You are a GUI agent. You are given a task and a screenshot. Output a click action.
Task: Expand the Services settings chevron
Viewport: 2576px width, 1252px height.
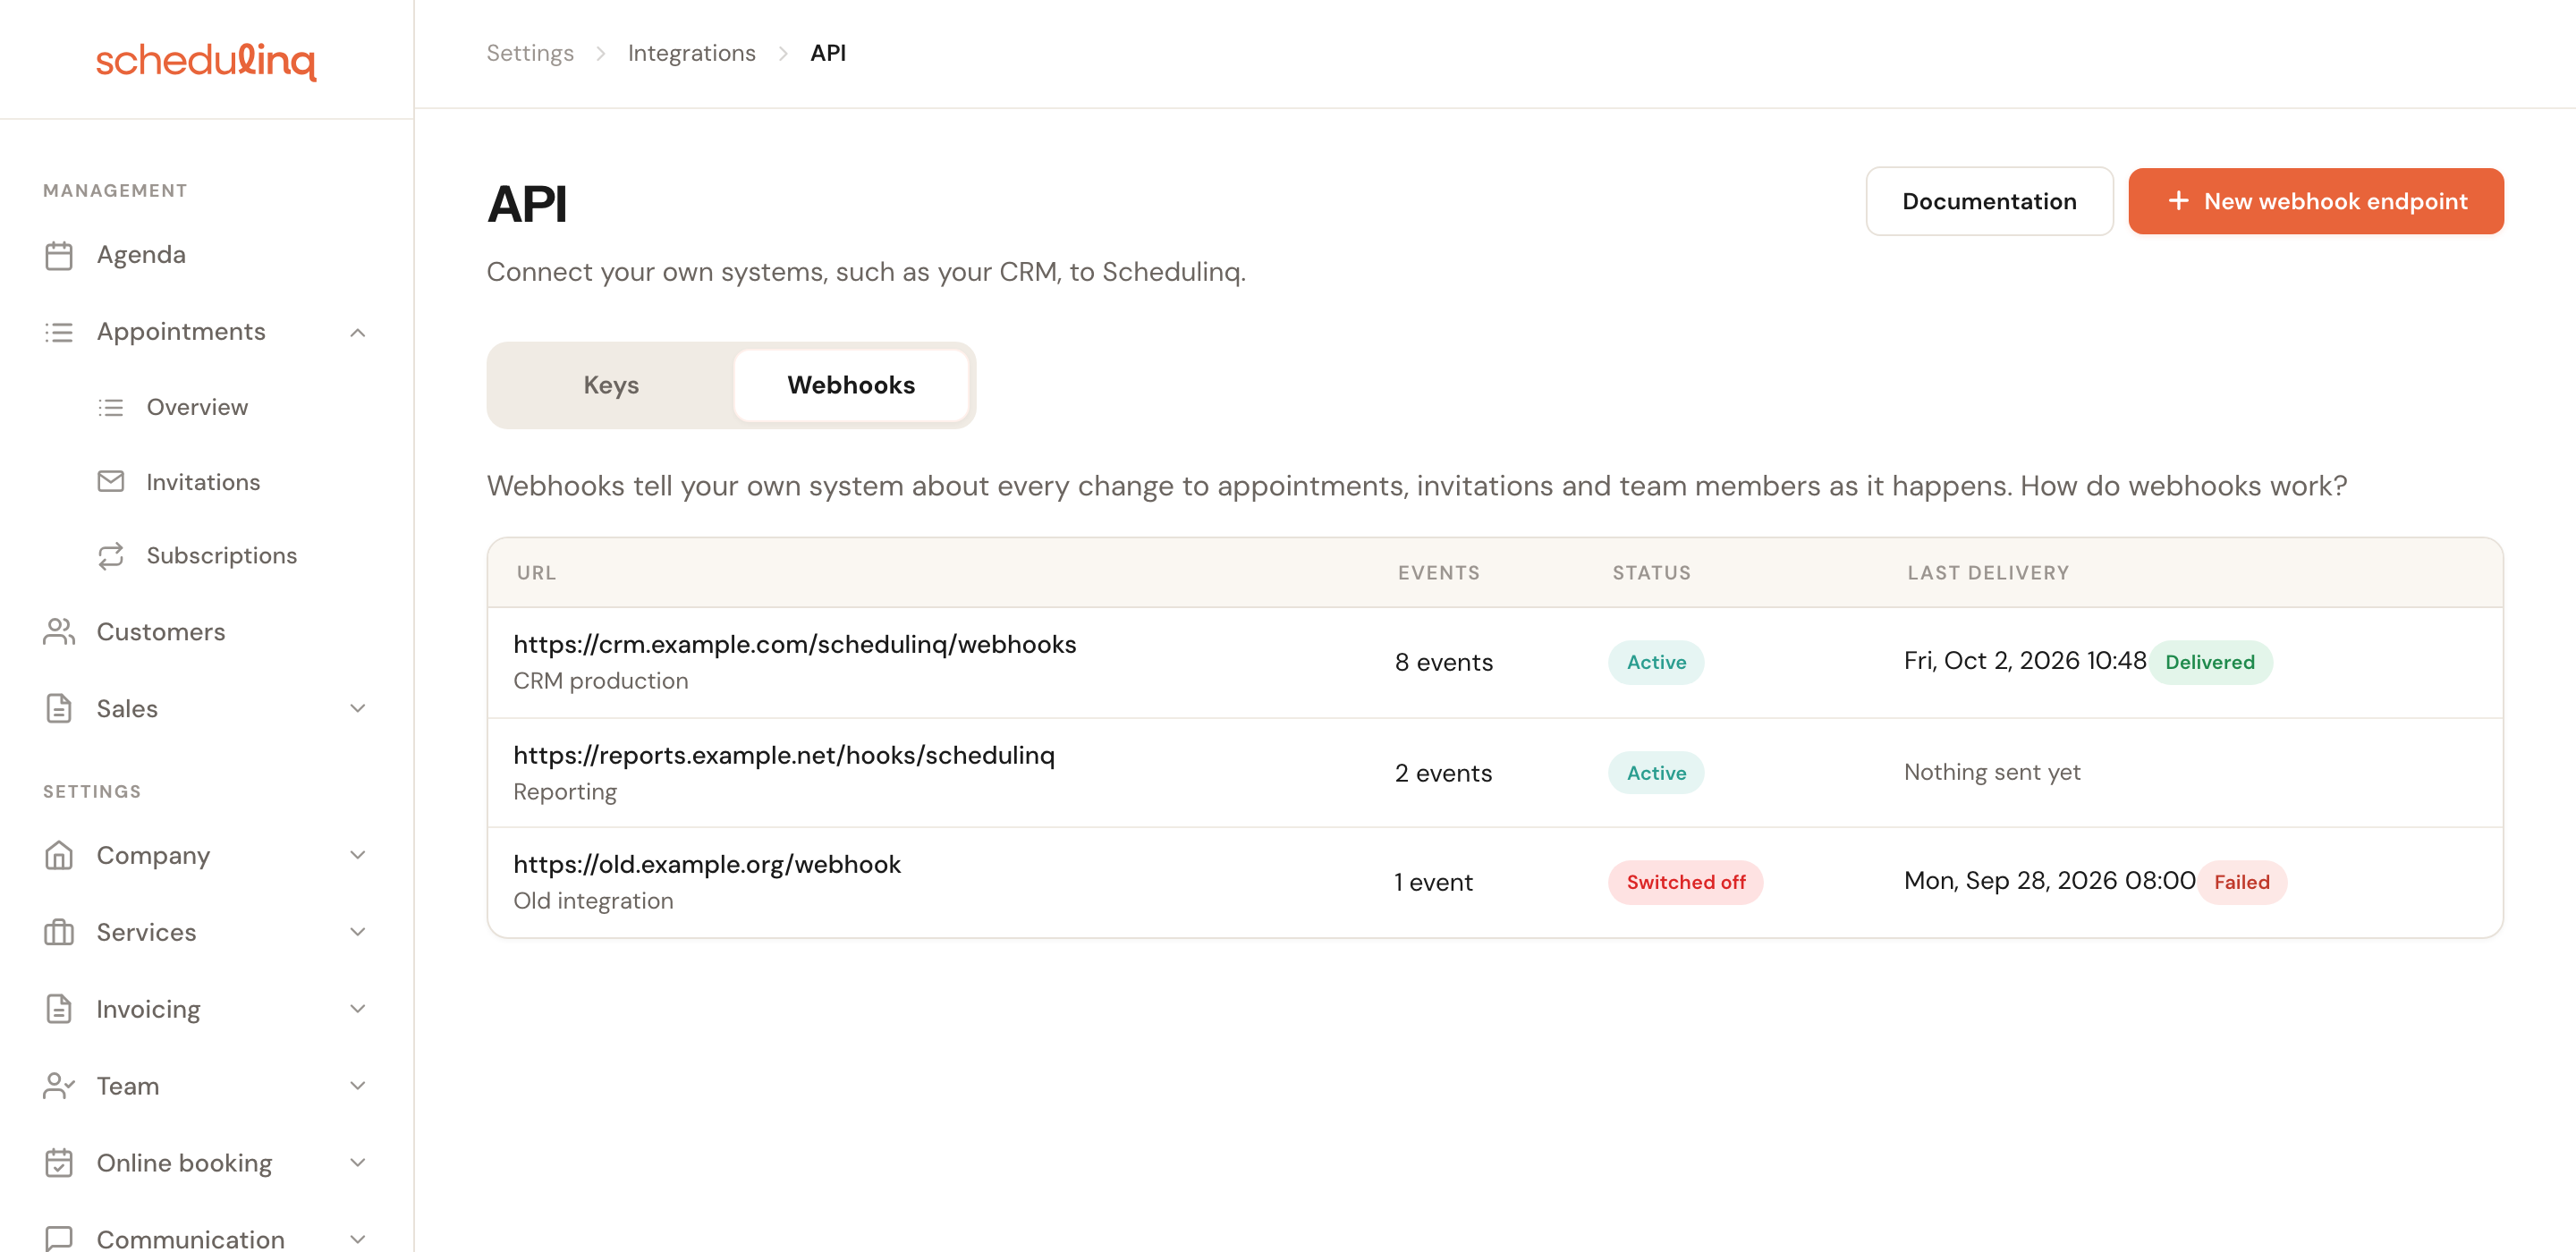[358, 932]
